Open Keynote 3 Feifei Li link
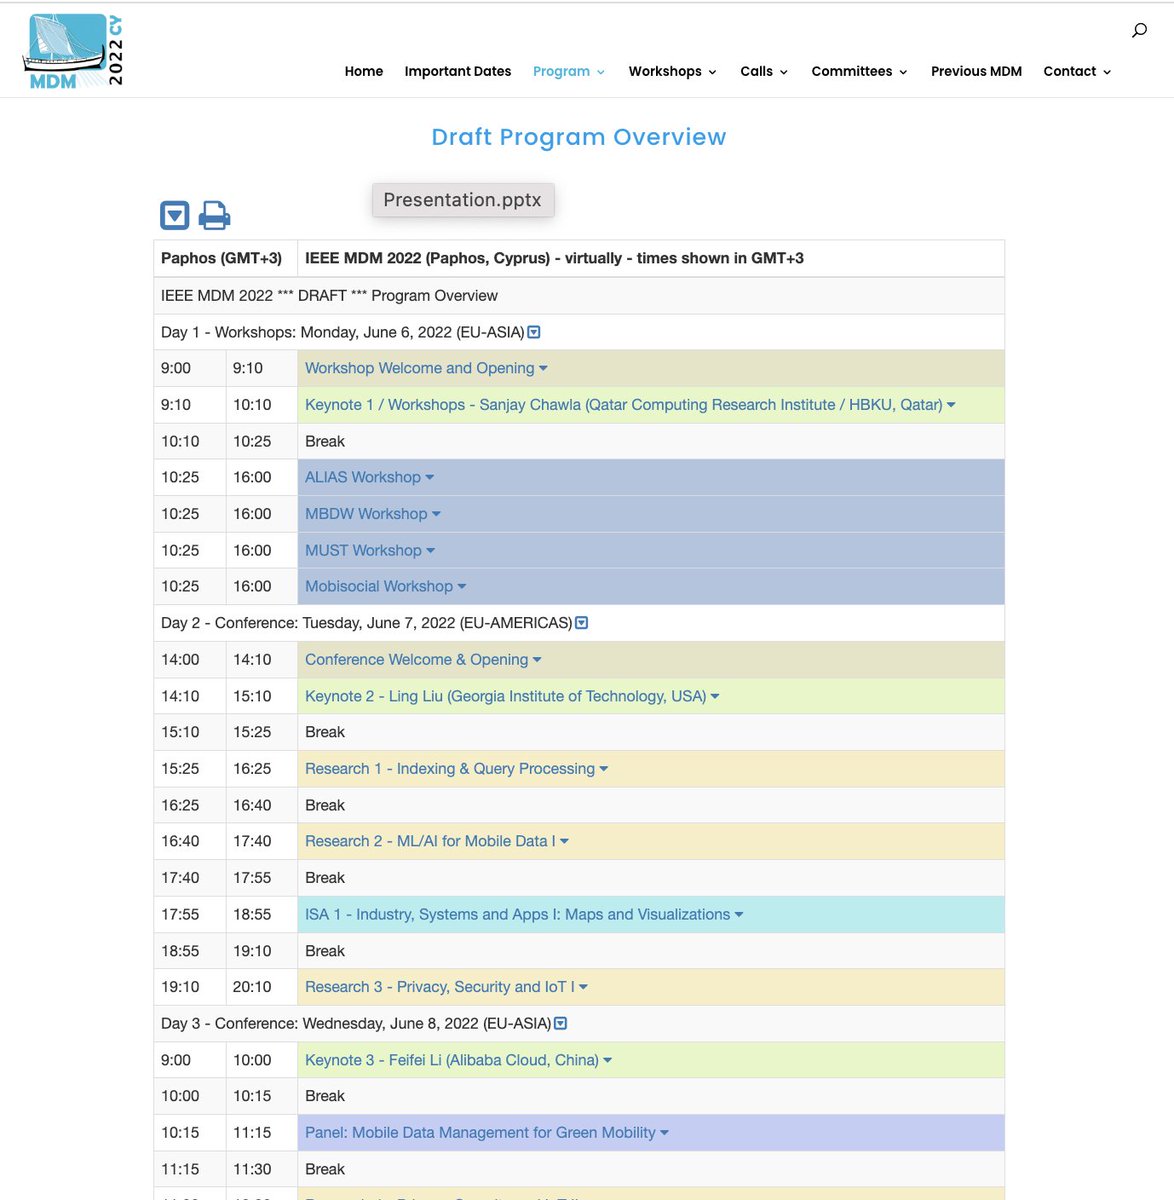 click(x=452, y=1059)
